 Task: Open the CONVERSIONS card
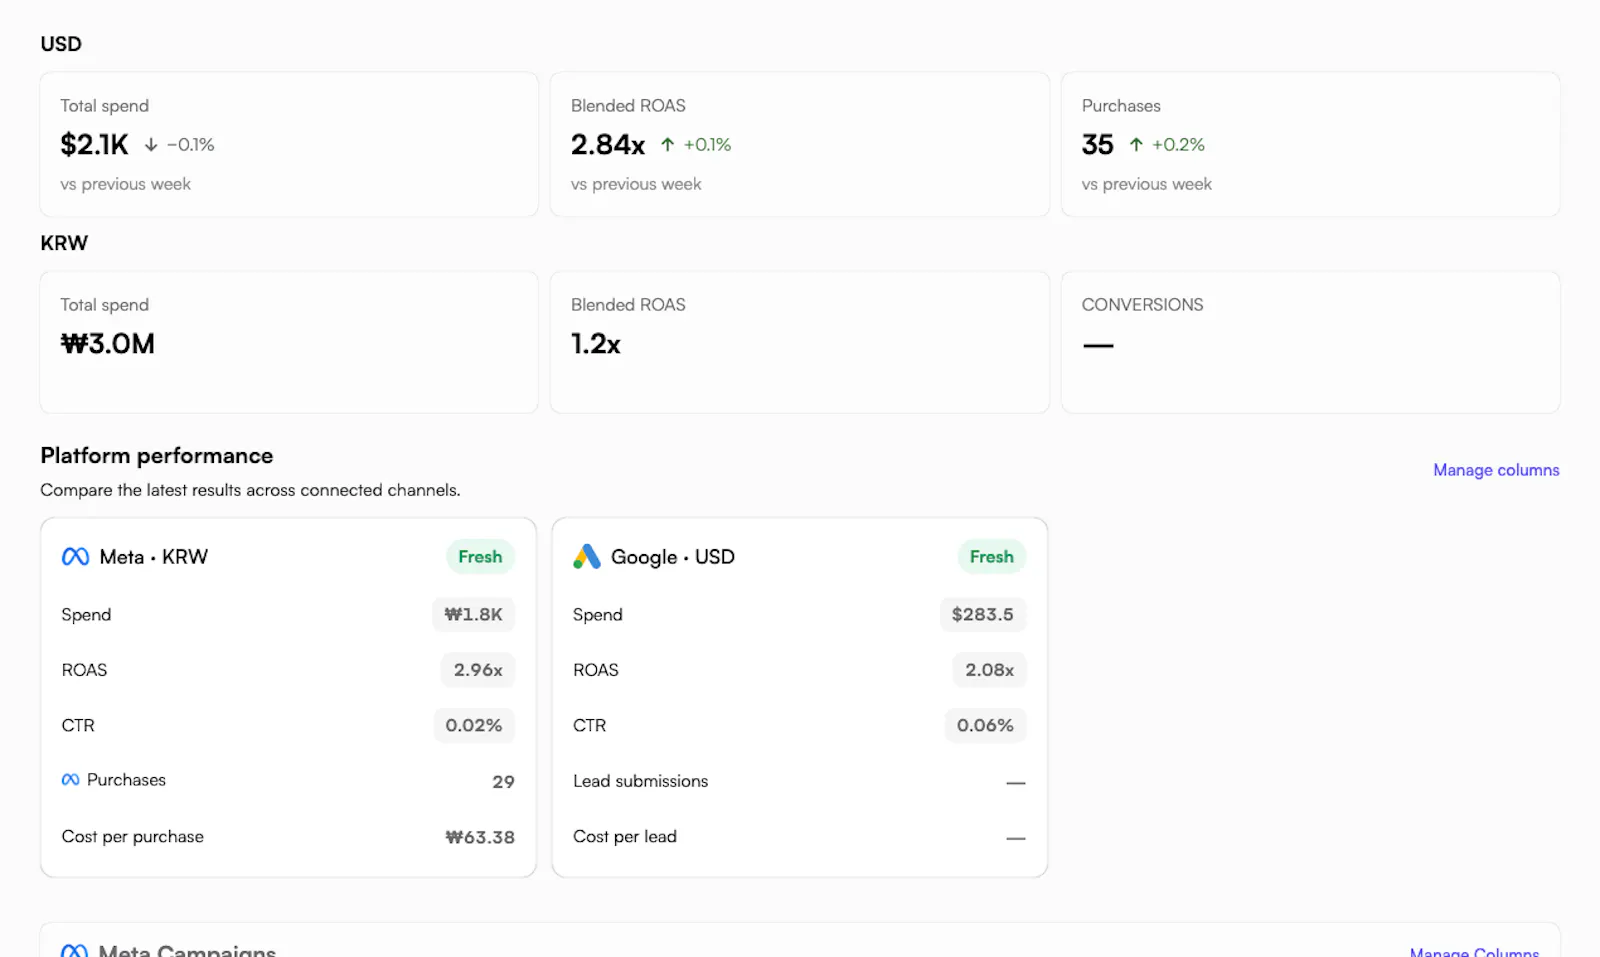(x=1310, y=342)
